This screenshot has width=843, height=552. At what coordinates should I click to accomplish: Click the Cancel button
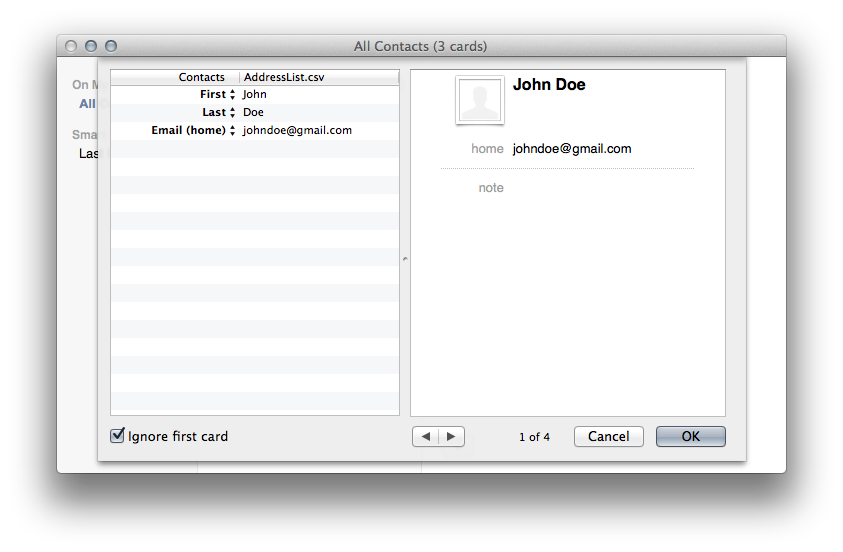[x=609, y=436]
